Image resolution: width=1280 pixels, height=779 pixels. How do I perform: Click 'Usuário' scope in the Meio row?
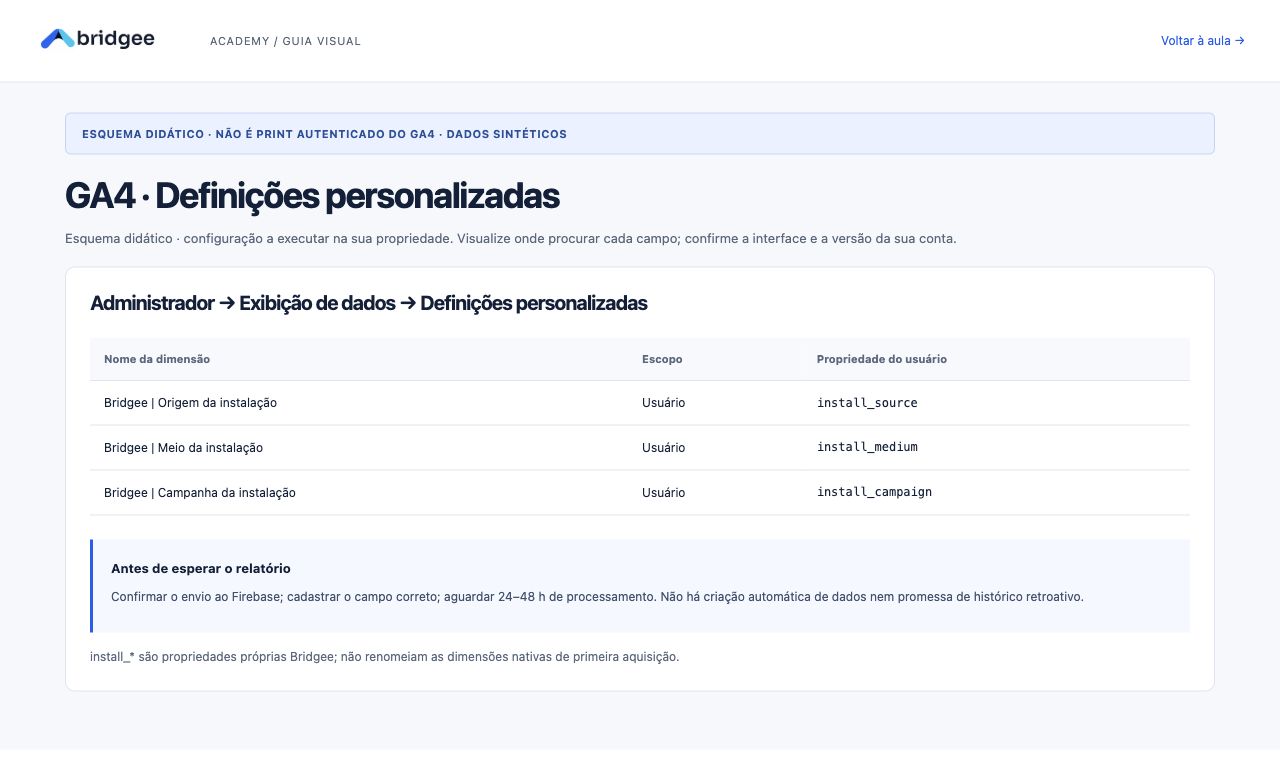click(x=663, y=448)
